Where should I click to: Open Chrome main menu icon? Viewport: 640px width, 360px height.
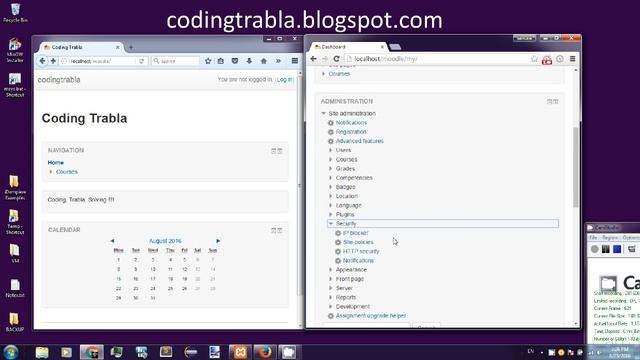573,59
